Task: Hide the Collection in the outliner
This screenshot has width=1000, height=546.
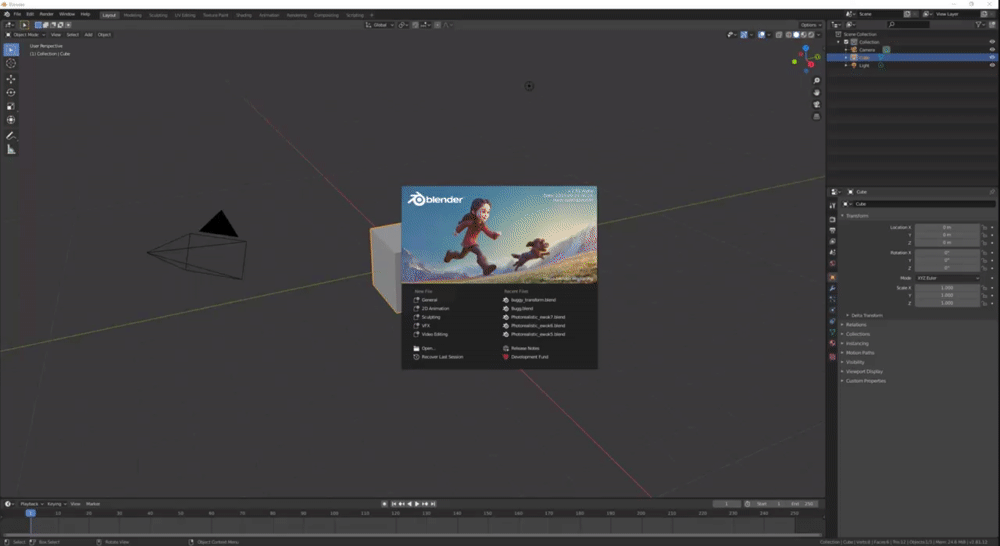Action: pyautogui.click(x=992, y=42)
